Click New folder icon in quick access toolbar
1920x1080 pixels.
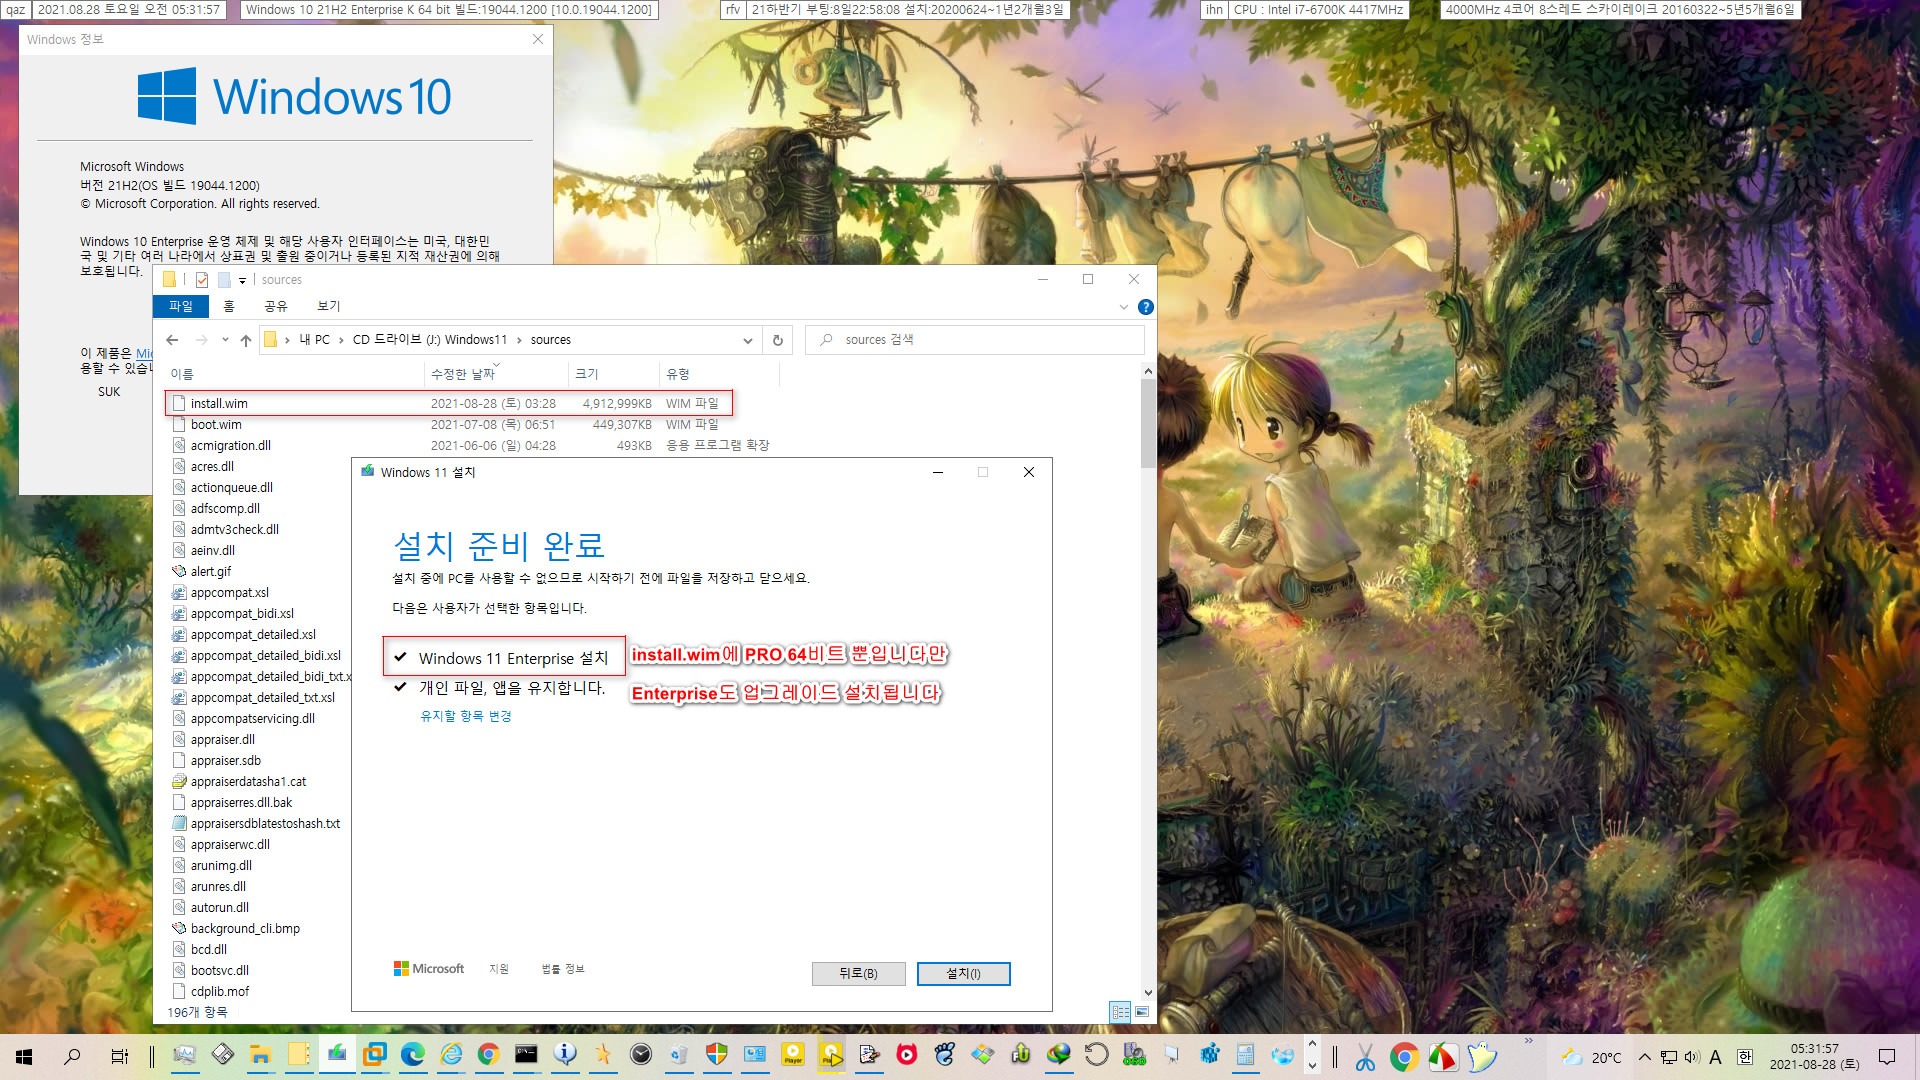click(224, 280)
